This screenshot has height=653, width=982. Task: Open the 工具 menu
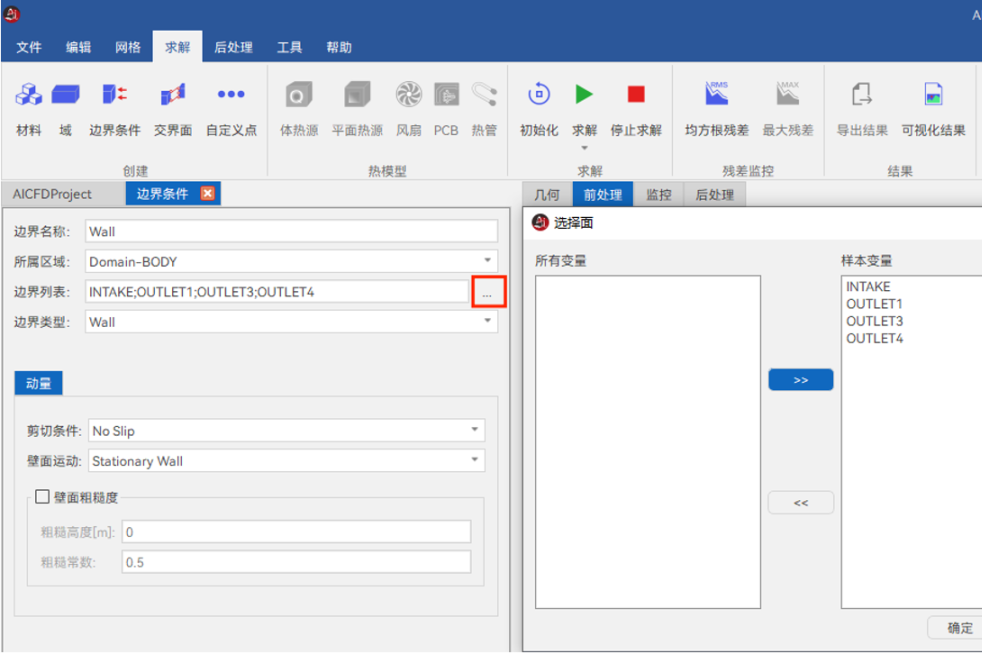(289, 47)
